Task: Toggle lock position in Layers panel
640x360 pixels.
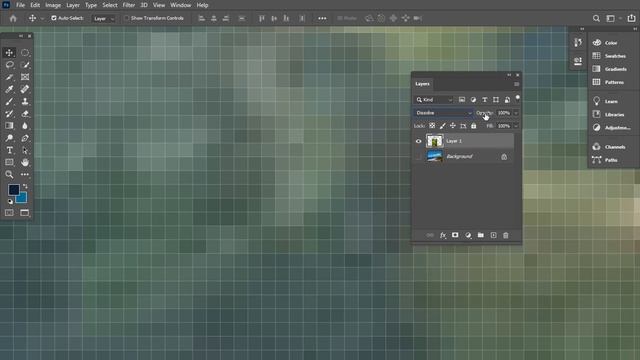Action: point(453,126)
